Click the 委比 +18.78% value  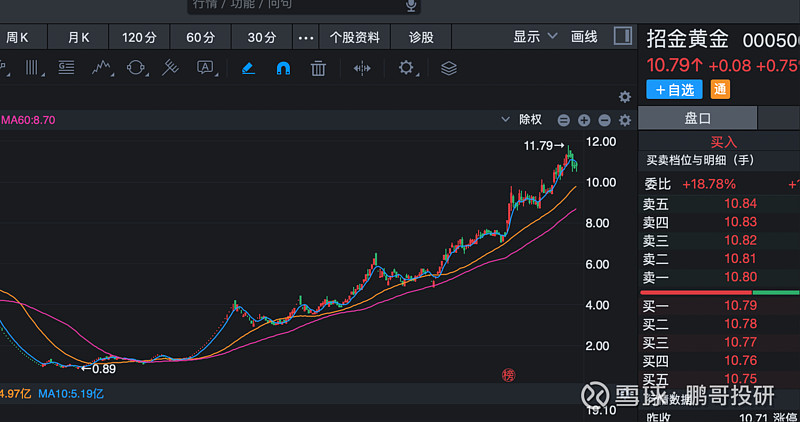pos(709,184)
